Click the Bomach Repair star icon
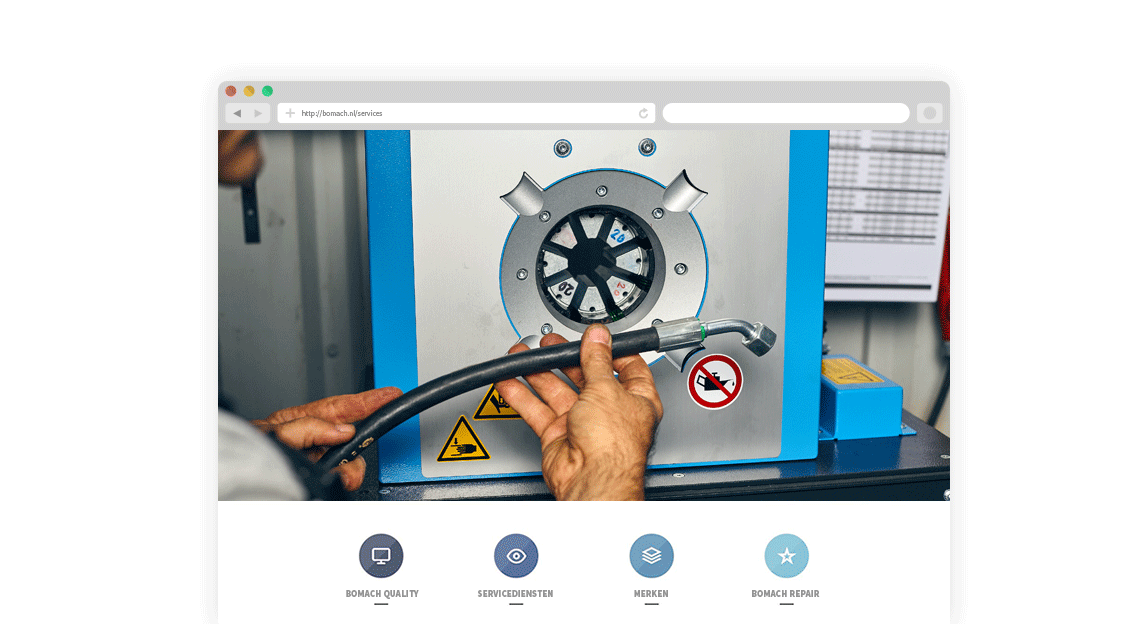 click(x=786, y=556)
